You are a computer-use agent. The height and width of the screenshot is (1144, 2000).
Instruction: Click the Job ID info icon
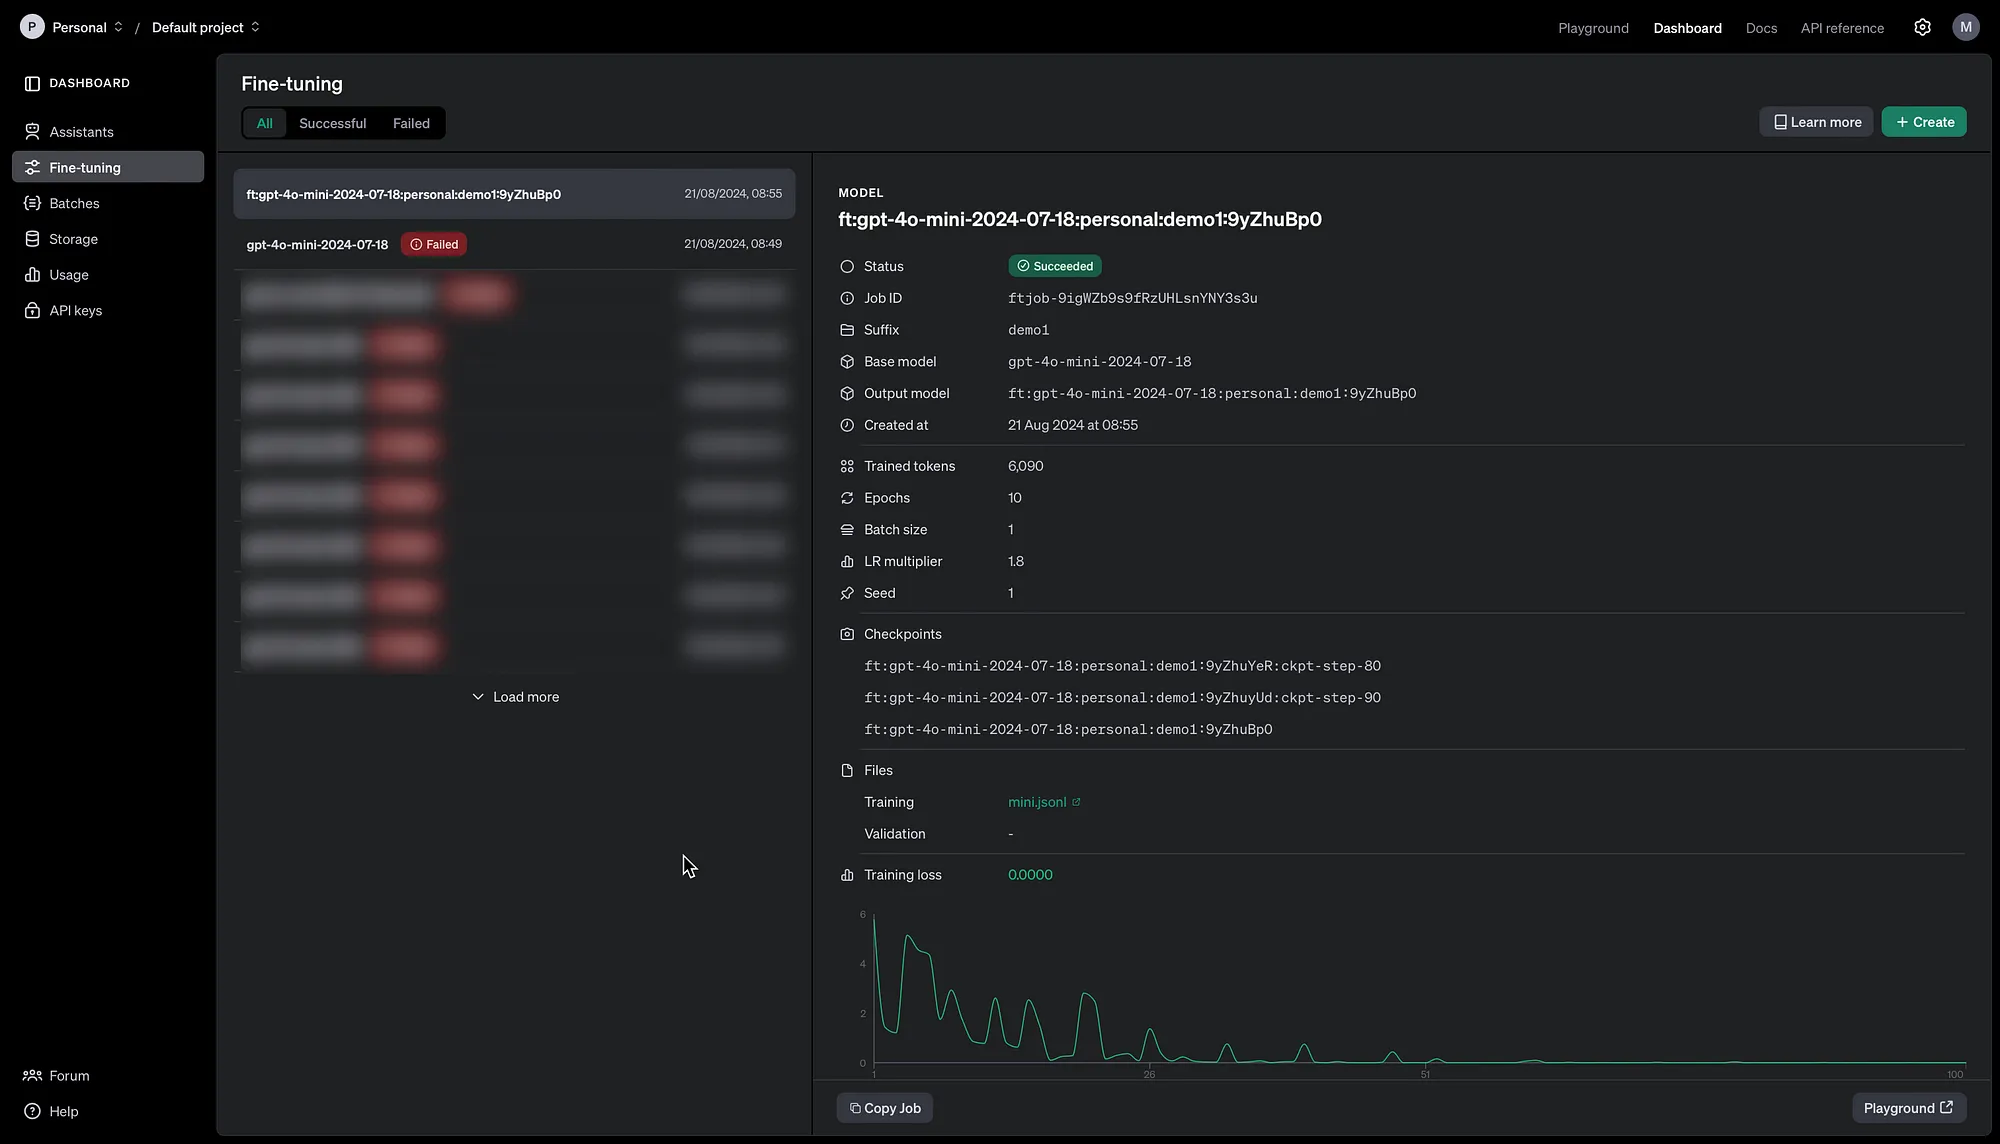point(847,299)
